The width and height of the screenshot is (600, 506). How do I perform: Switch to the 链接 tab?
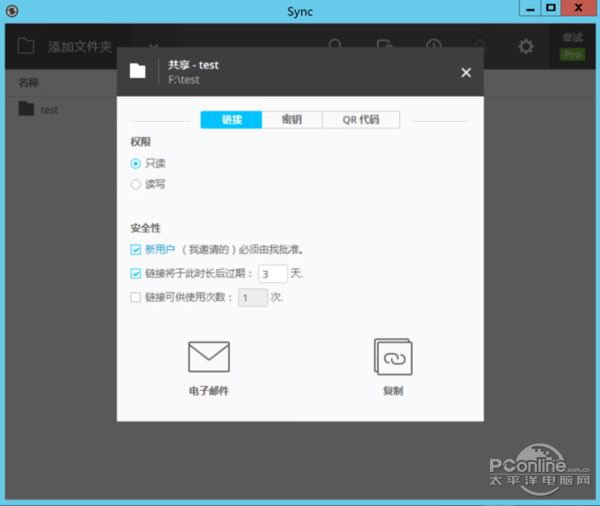pos(231,120)
